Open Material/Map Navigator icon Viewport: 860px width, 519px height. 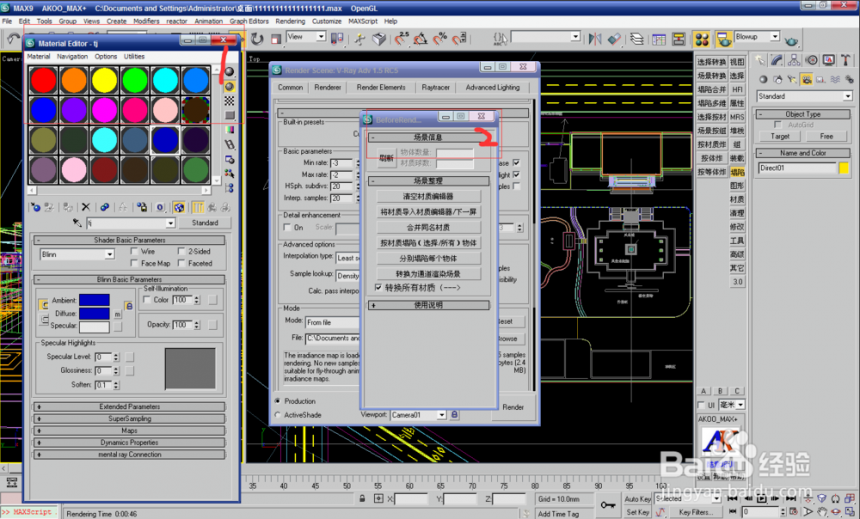tap(229, 188)
